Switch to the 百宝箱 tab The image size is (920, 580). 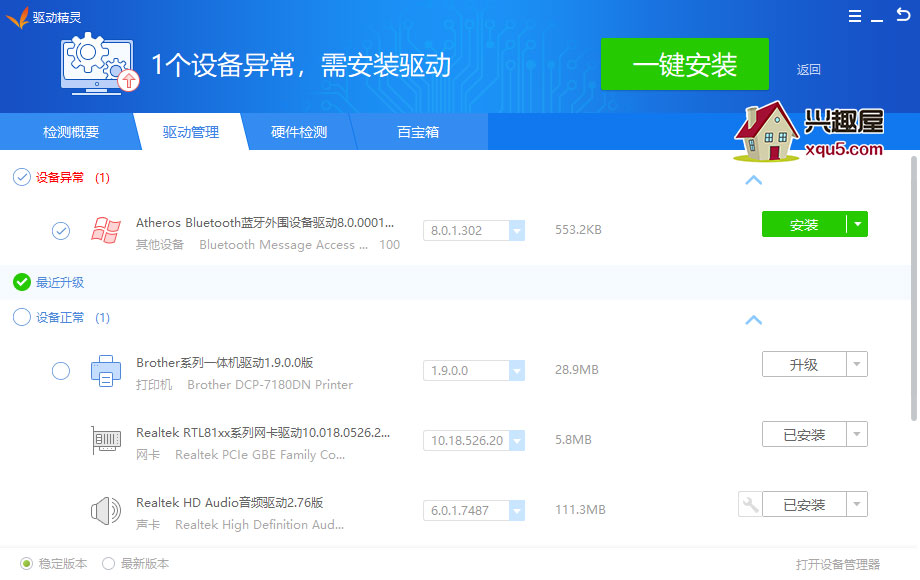tap(418, 132)
